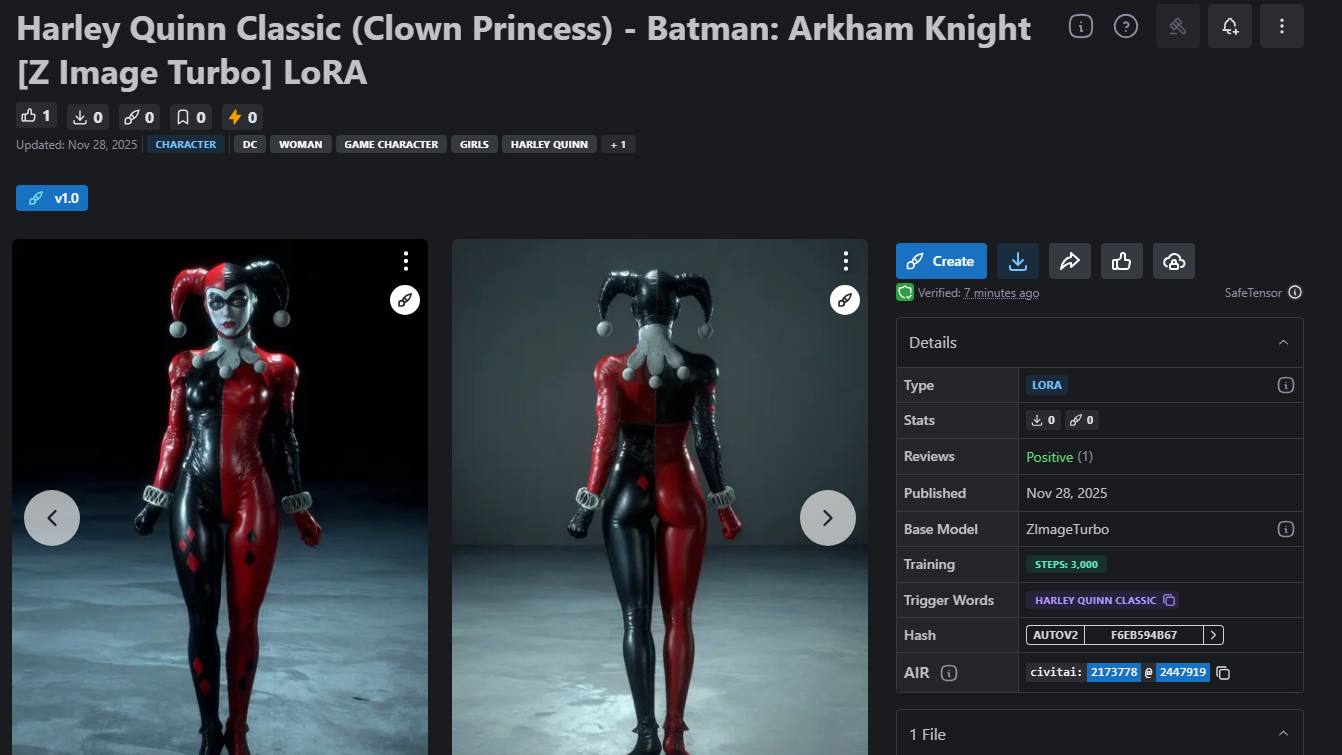Select the v1.0 version tab

(52, 198)
